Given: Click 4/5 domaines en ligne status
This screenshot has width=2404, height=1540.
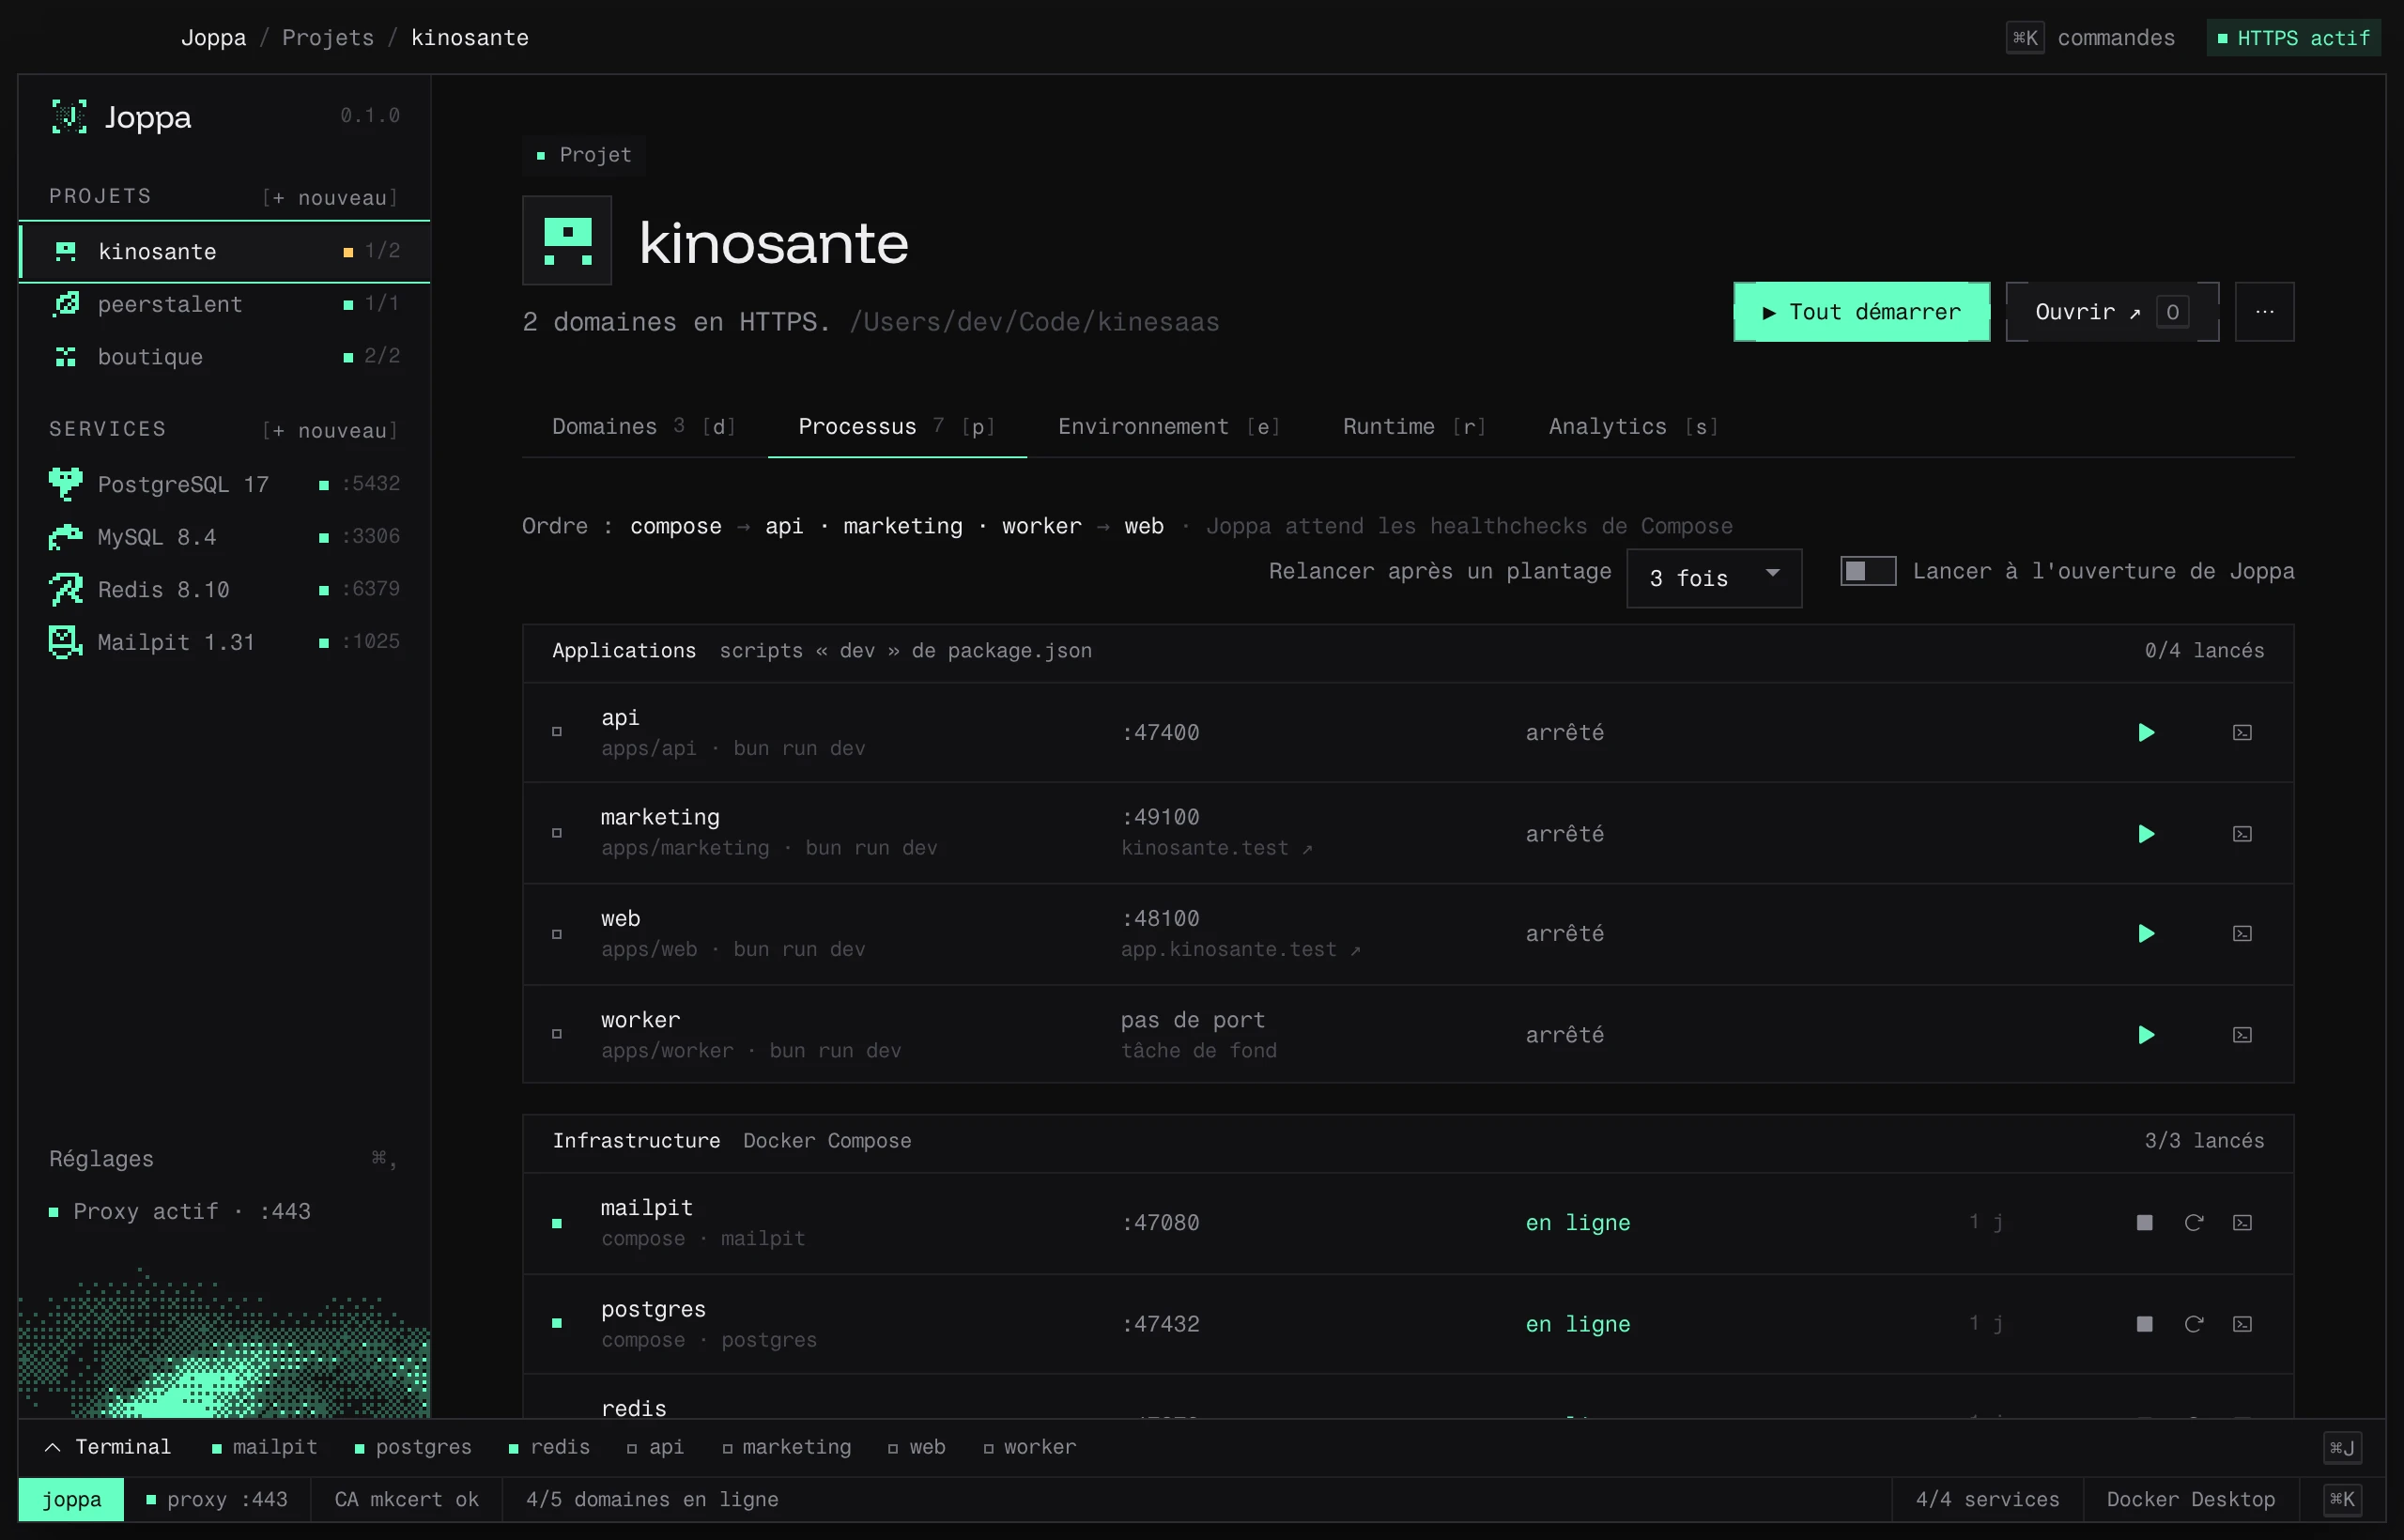Looking at the screenshot, I should [x=652, y=1499].
